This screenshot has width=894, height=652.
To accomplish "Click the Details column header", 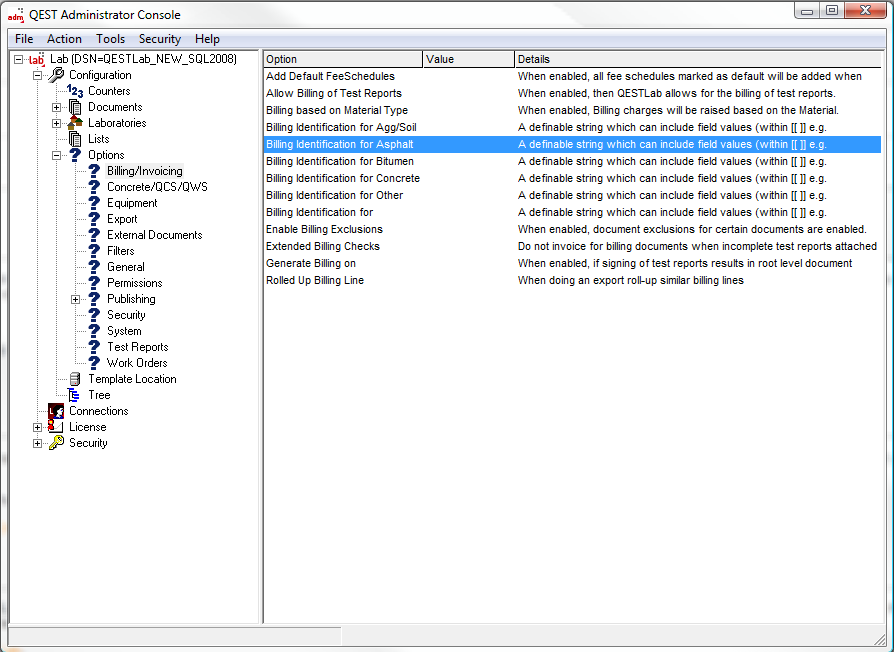I will pyautogui.click(x=697, y=59).
